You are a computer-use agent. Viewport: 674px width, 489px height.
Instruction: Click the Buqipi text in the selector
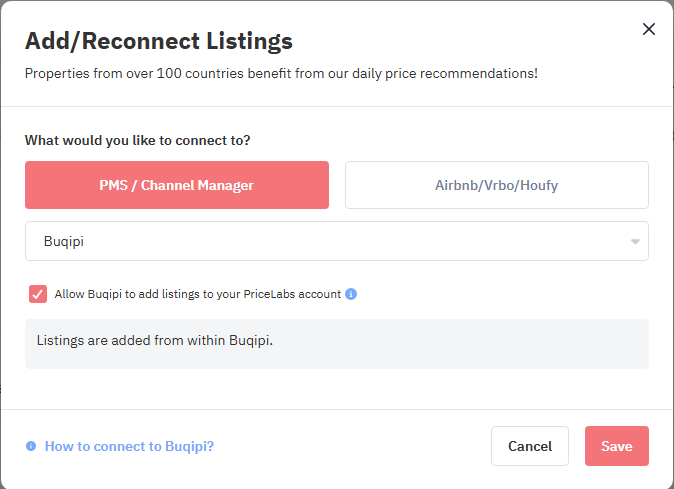pyautogui.click(x=64, y=241)
